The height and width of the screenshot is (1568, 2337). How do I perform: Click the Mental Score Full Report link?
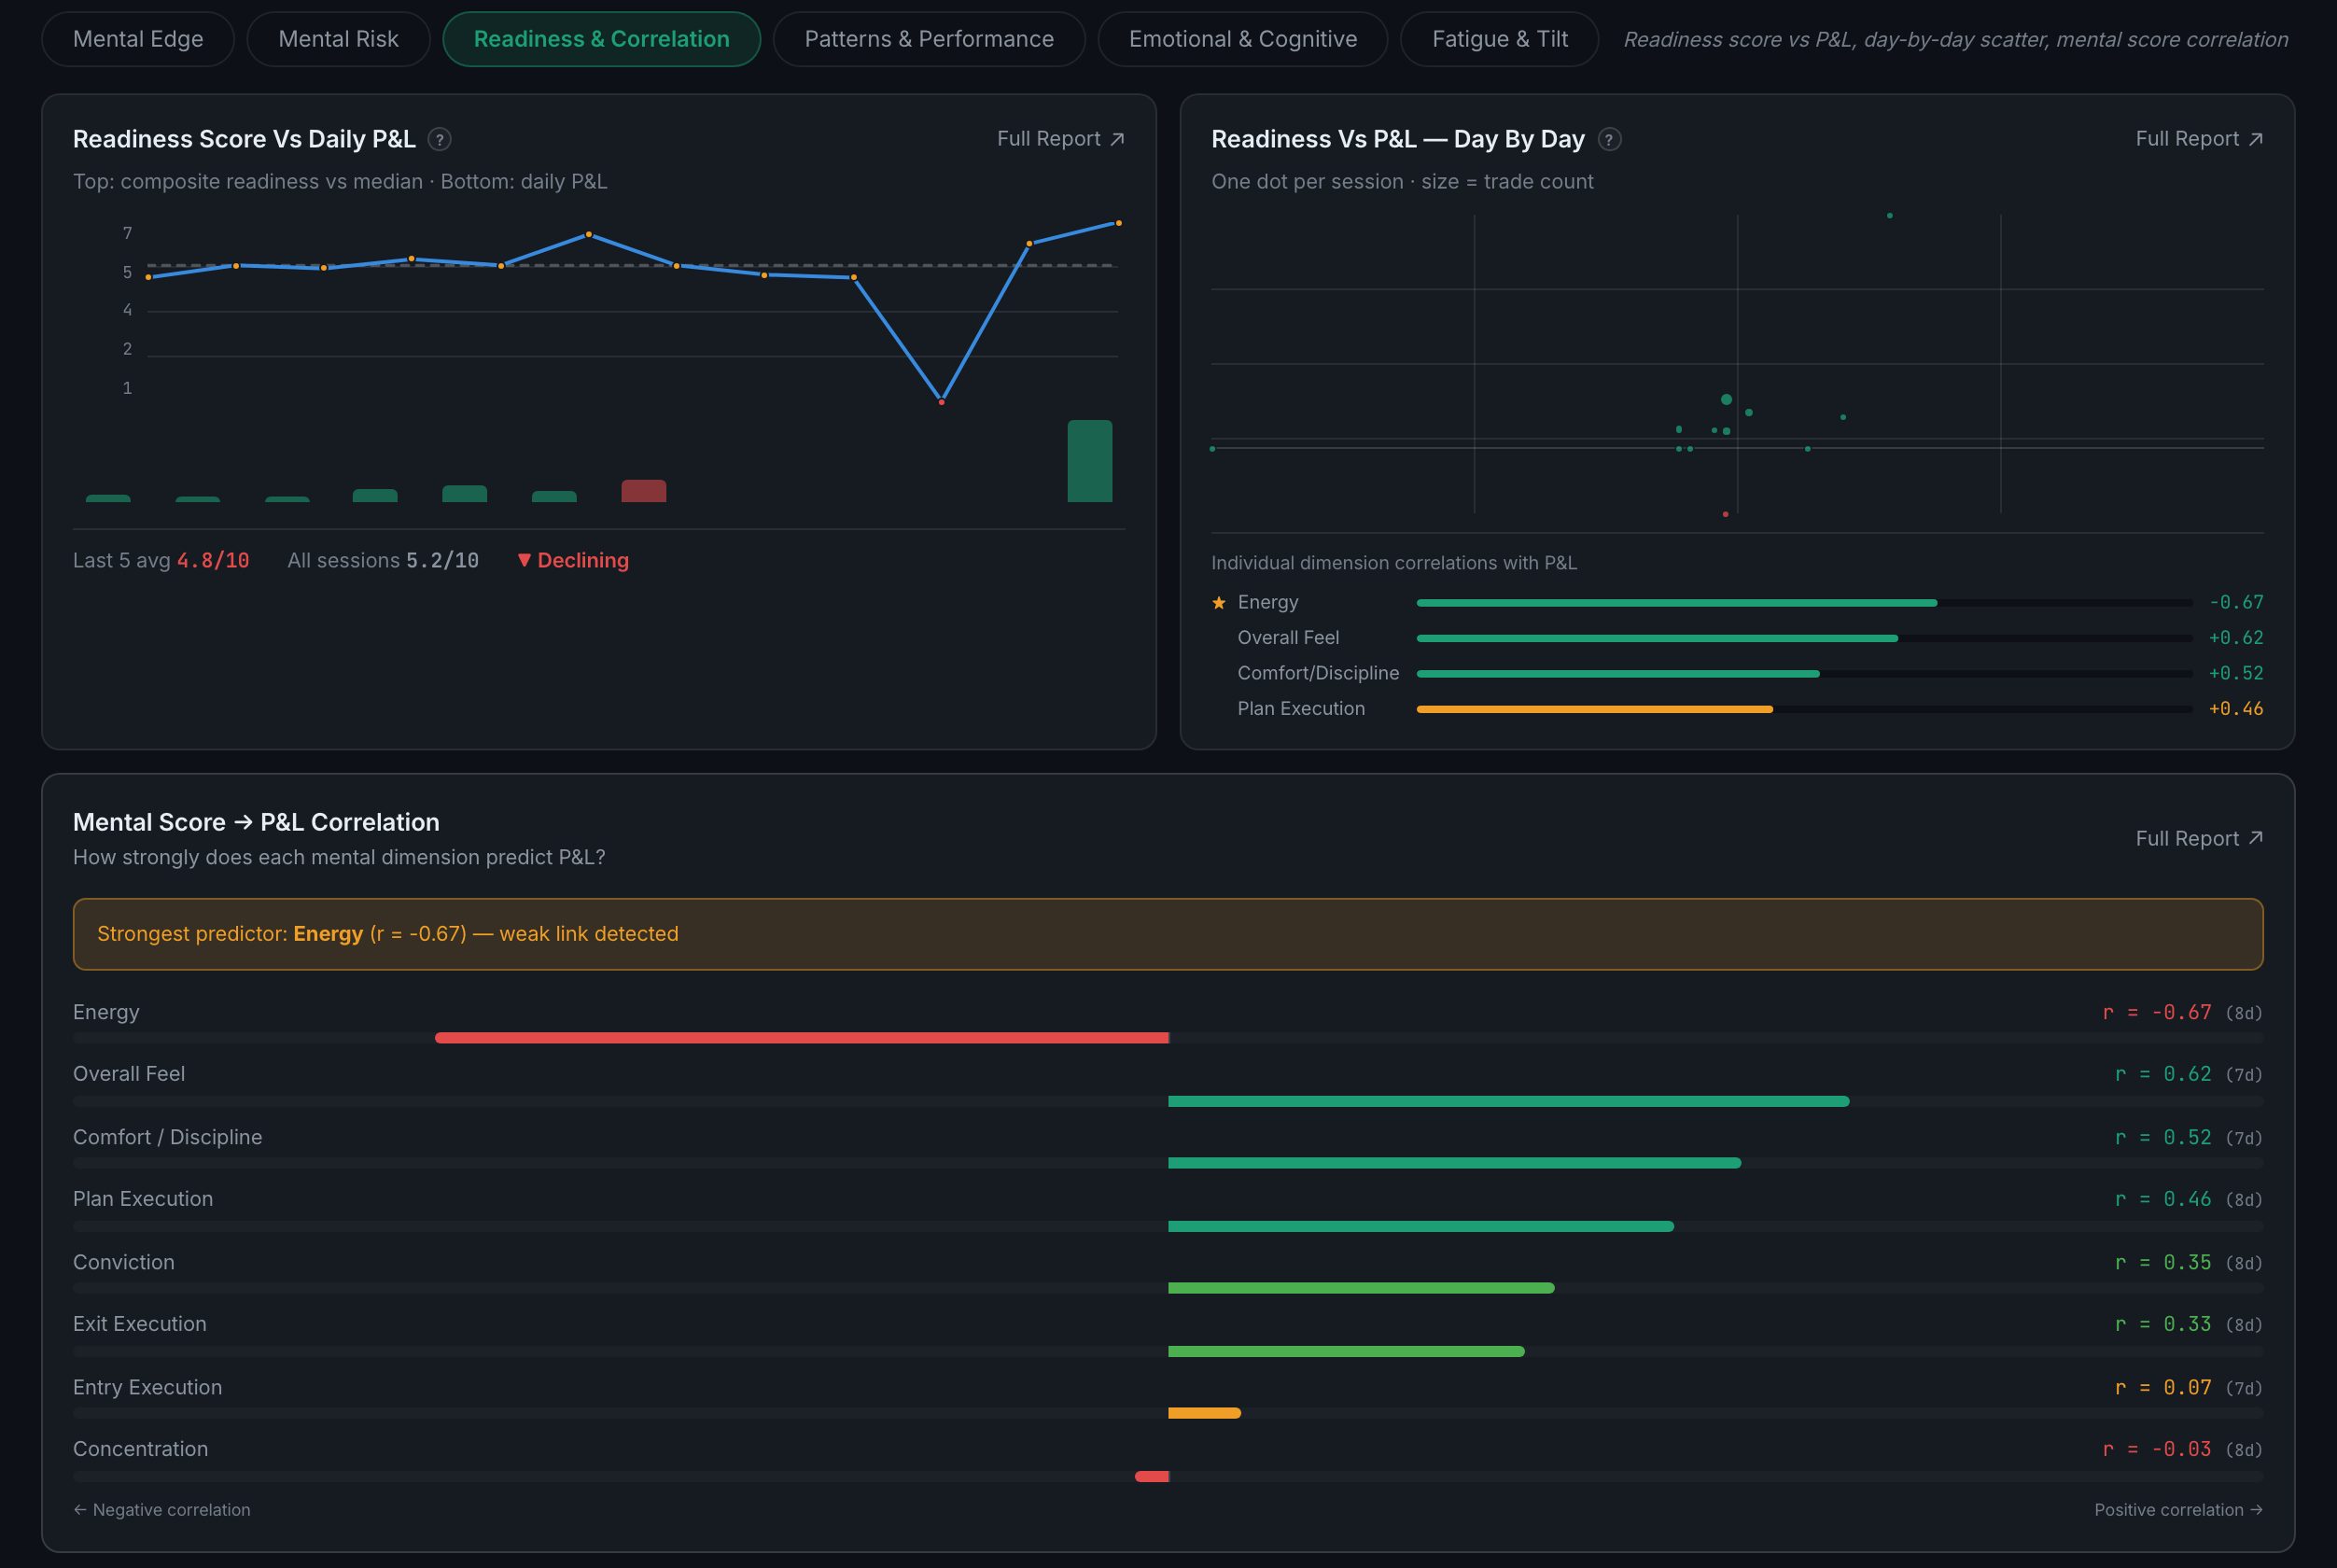2199,838
